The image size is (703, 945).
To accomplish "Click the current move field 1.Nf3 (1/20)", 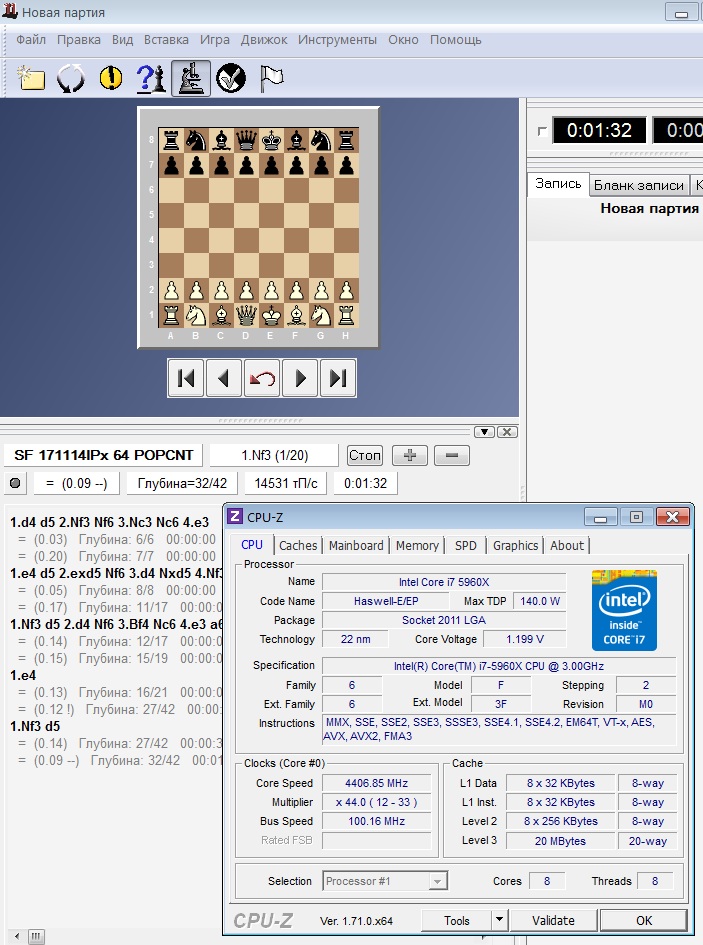I will [274, 455].
